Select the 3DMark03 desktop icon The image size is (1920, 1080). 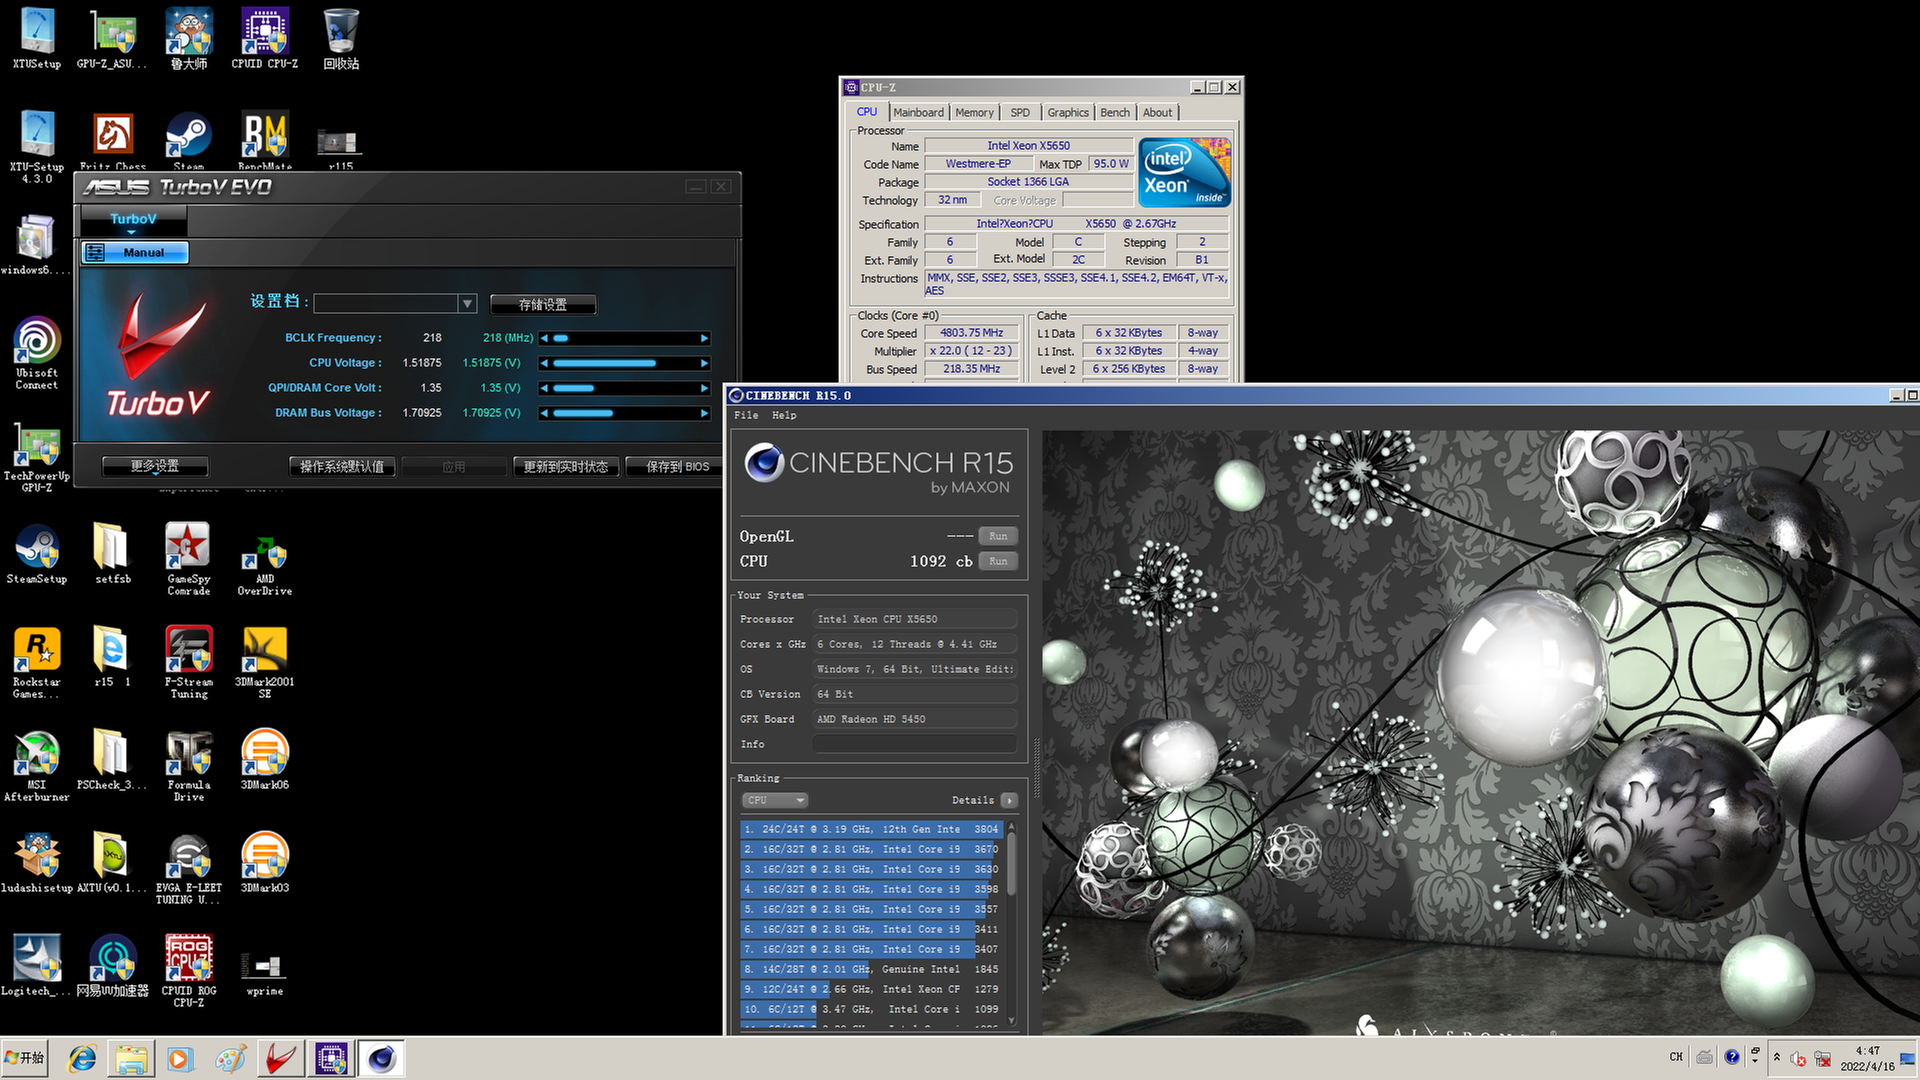[x=265, y=862]
